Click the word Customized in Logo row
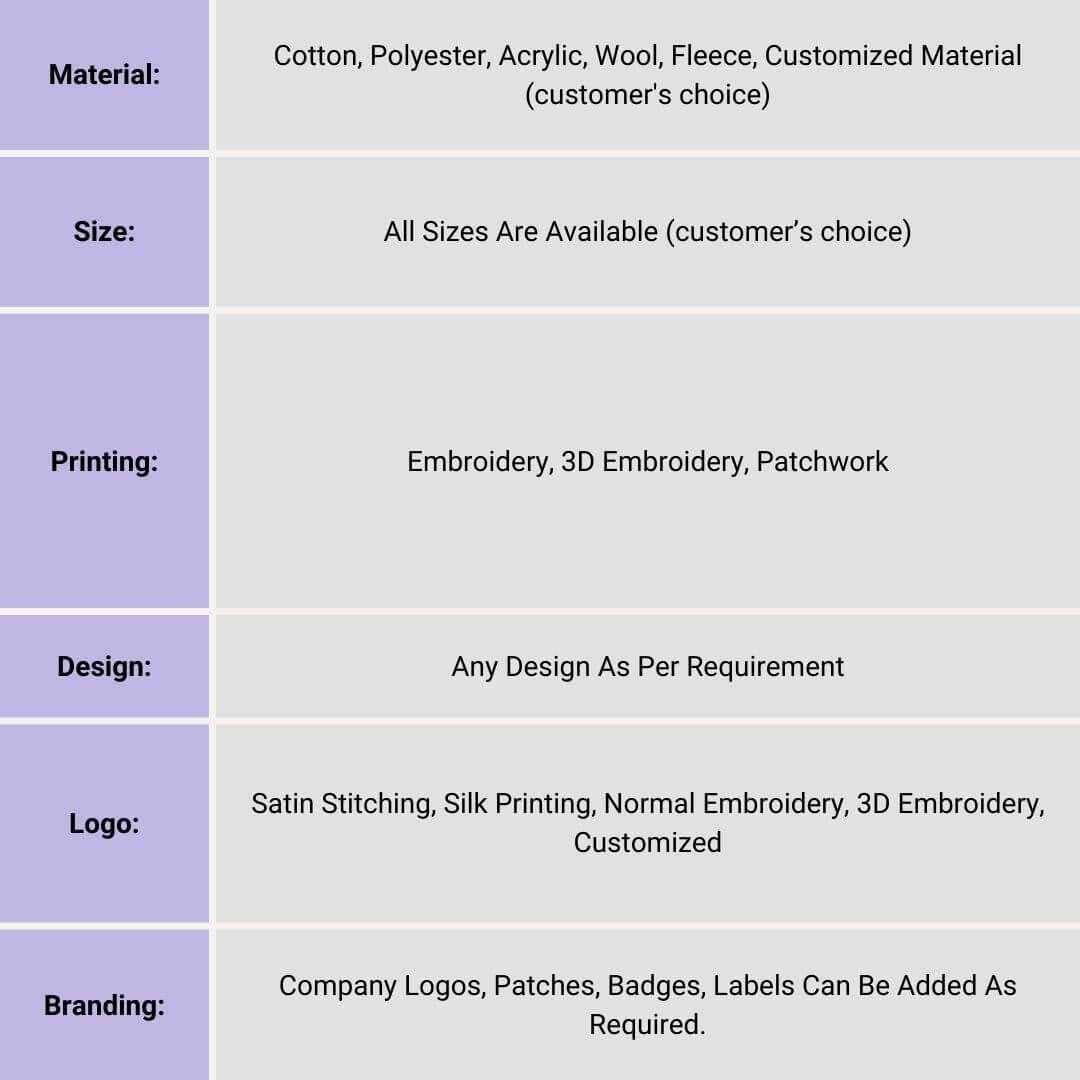This screenshot has height=1080, width=1080. point(647,842)
